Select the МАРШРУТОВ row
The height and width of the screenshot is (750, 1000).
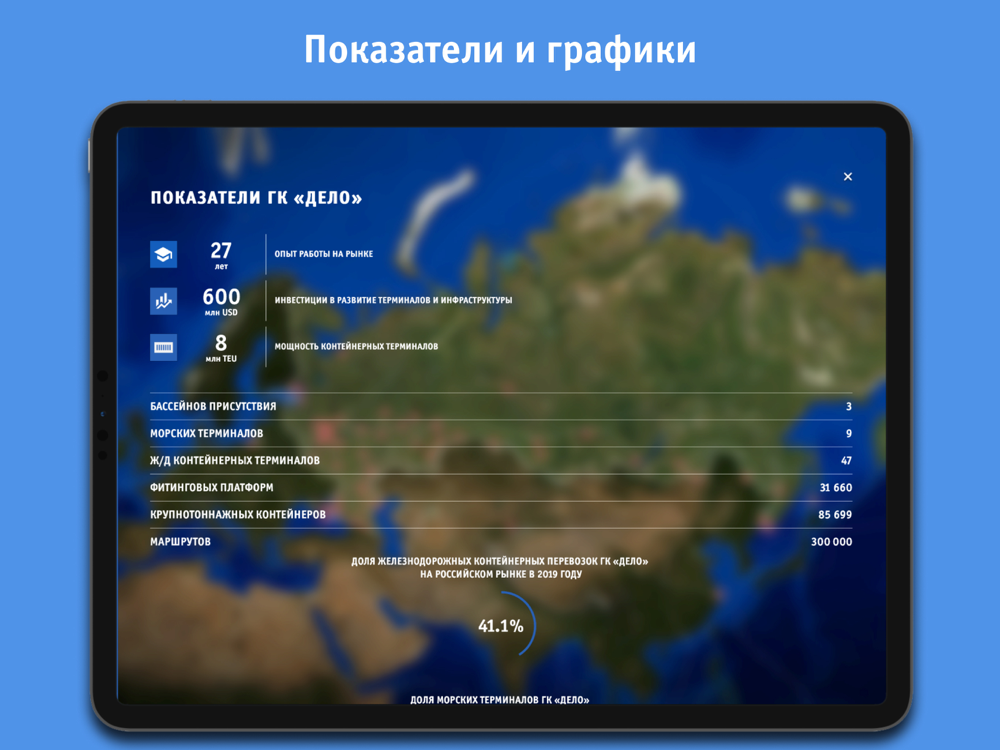pyautogui.click(x=501, y=541)
